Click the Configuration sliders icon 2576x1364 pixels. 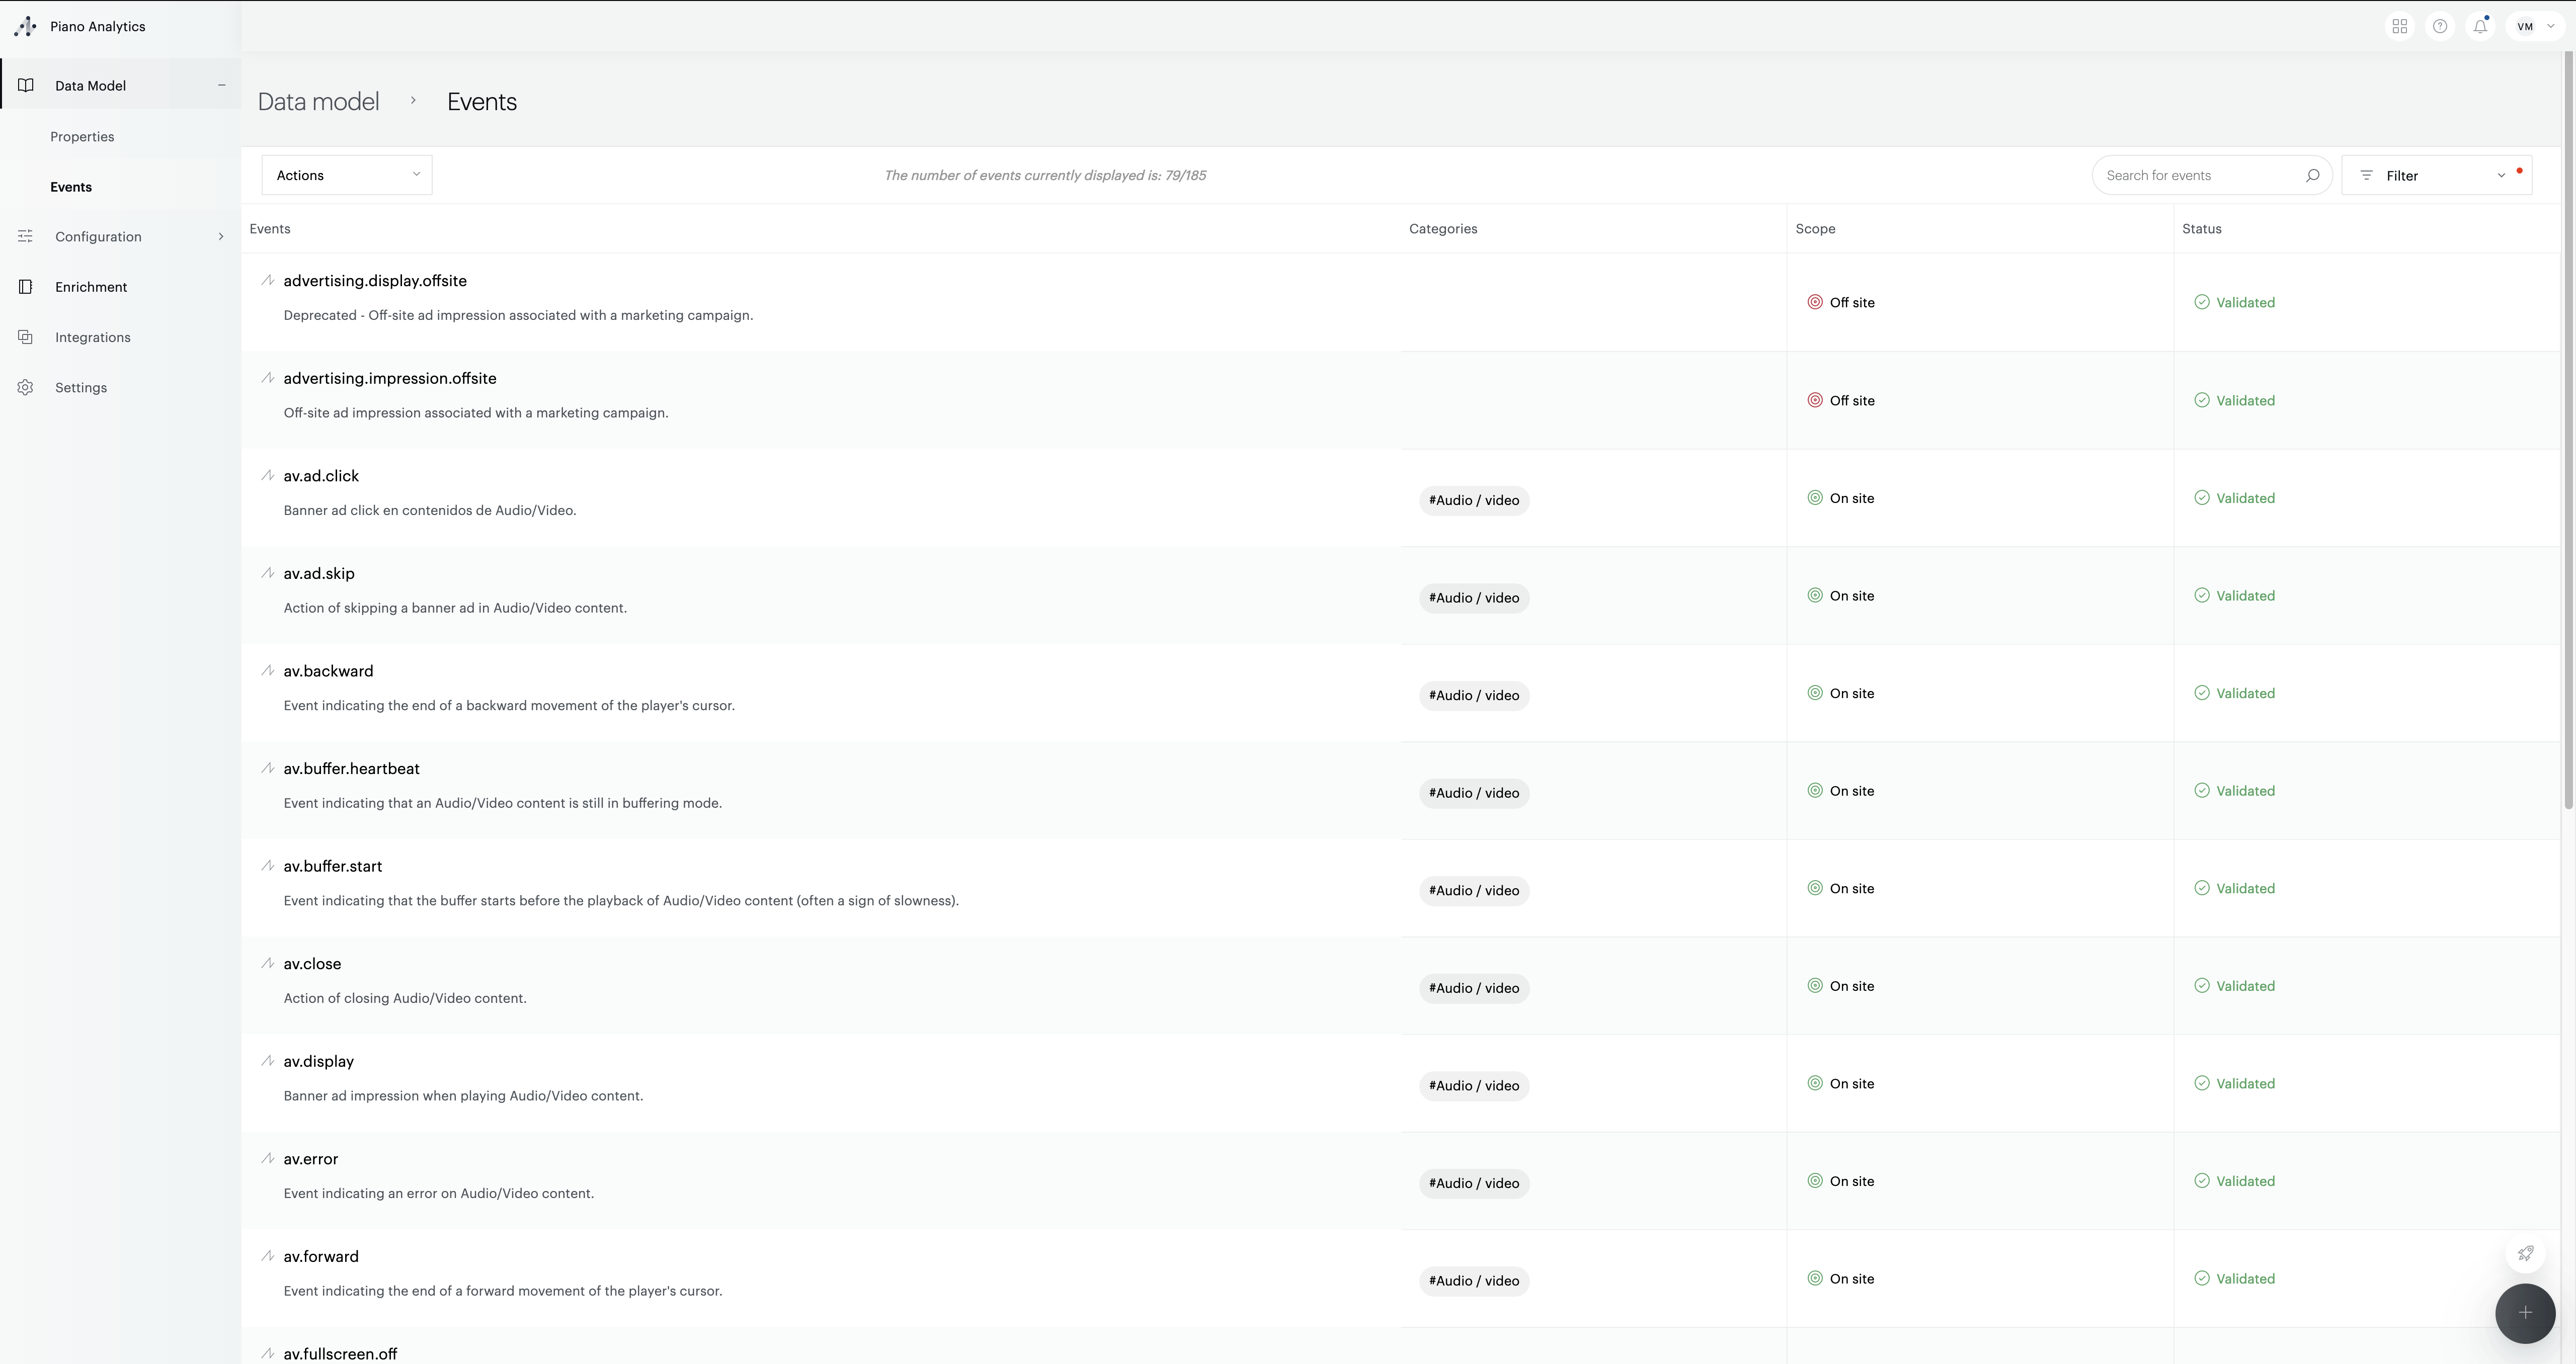pos(25,236)
